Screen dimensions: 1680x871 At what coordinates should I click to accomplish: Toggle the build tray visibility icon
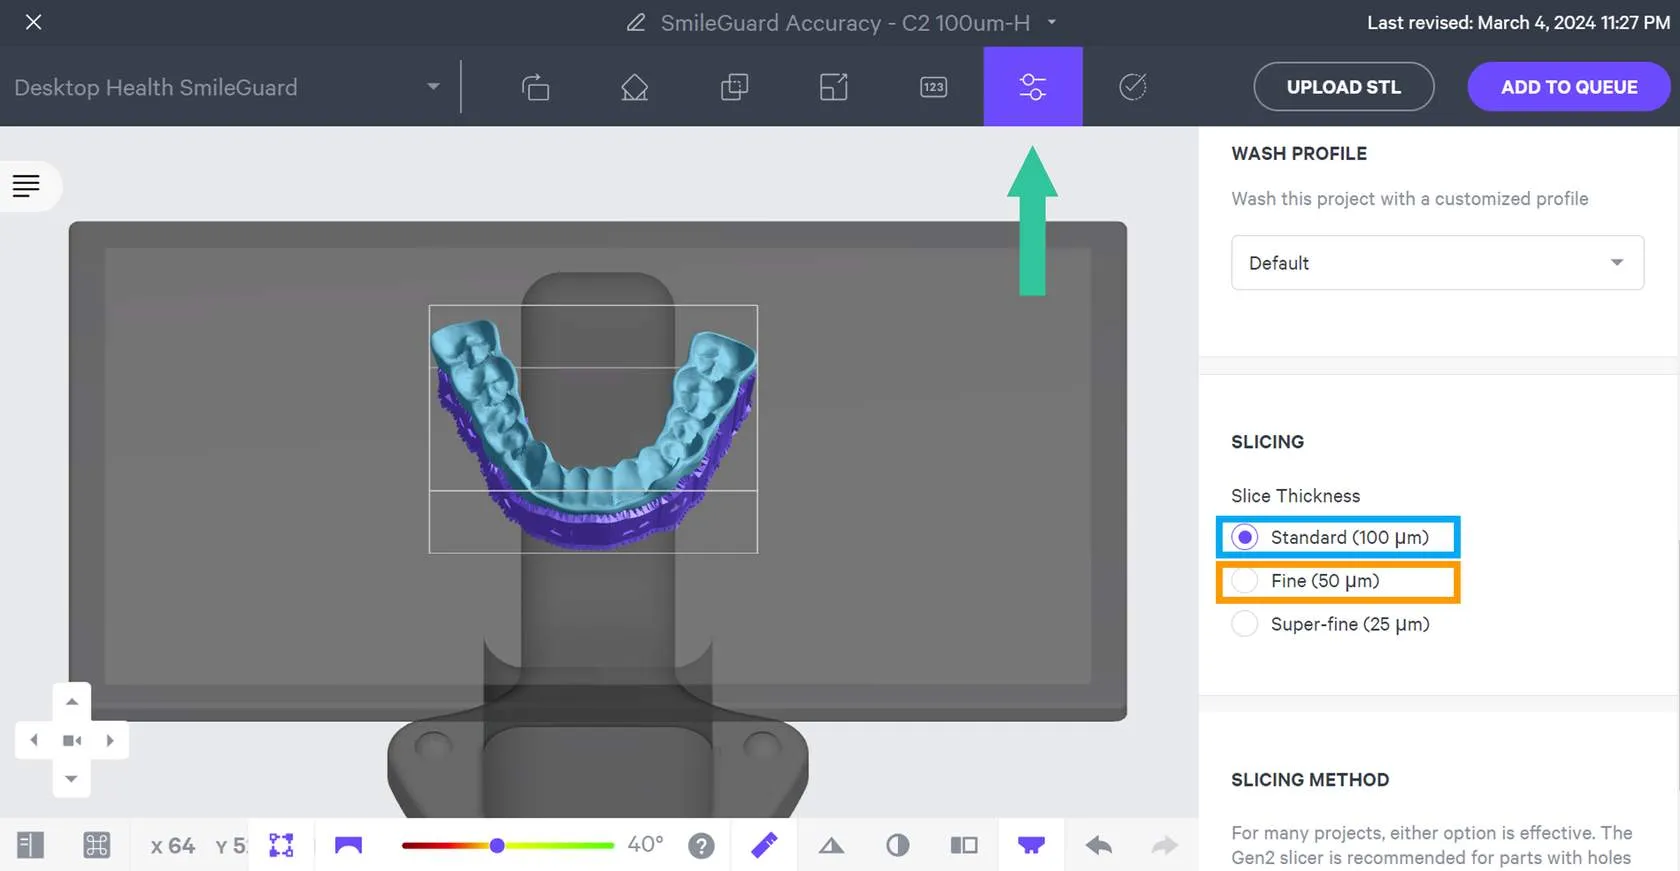pos(1031,845)
